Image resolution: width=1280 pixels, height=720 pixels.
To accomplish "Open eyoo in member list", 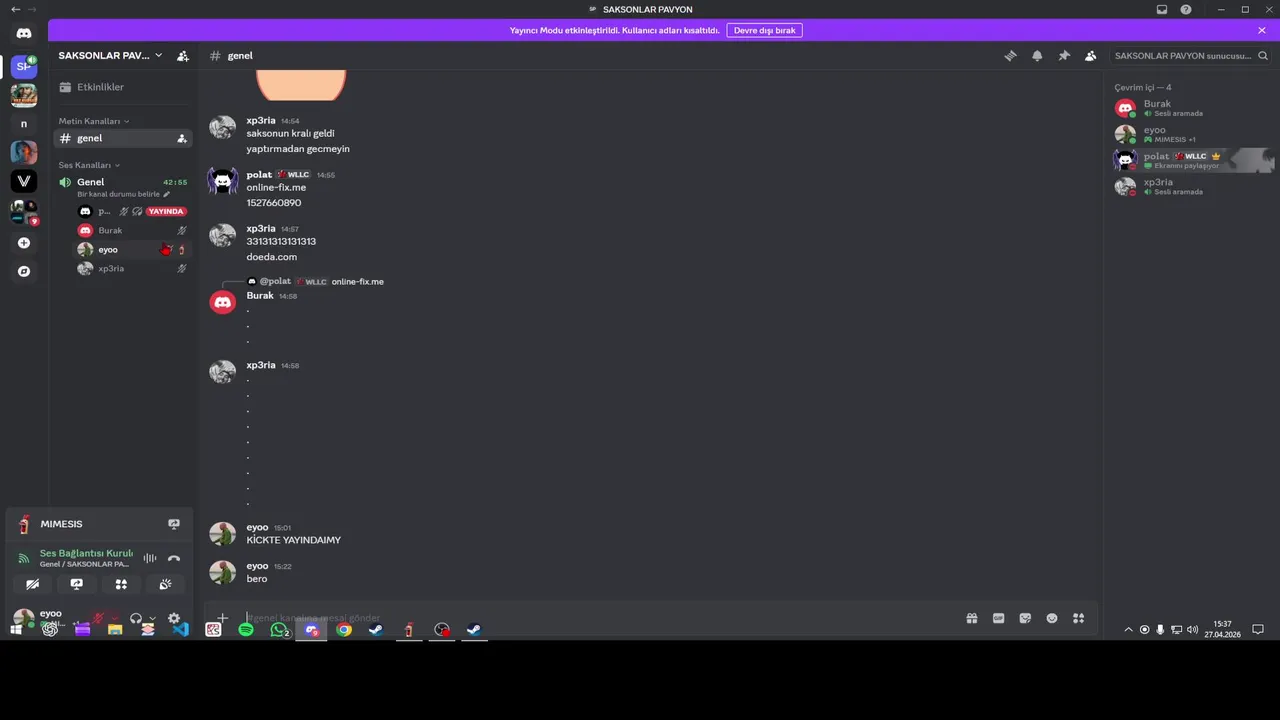I will 1193,134.
